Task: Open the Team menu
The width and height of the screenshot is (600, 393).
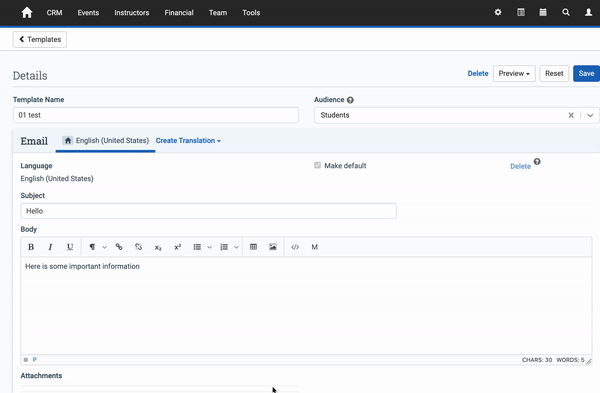Action: (218, 13)
